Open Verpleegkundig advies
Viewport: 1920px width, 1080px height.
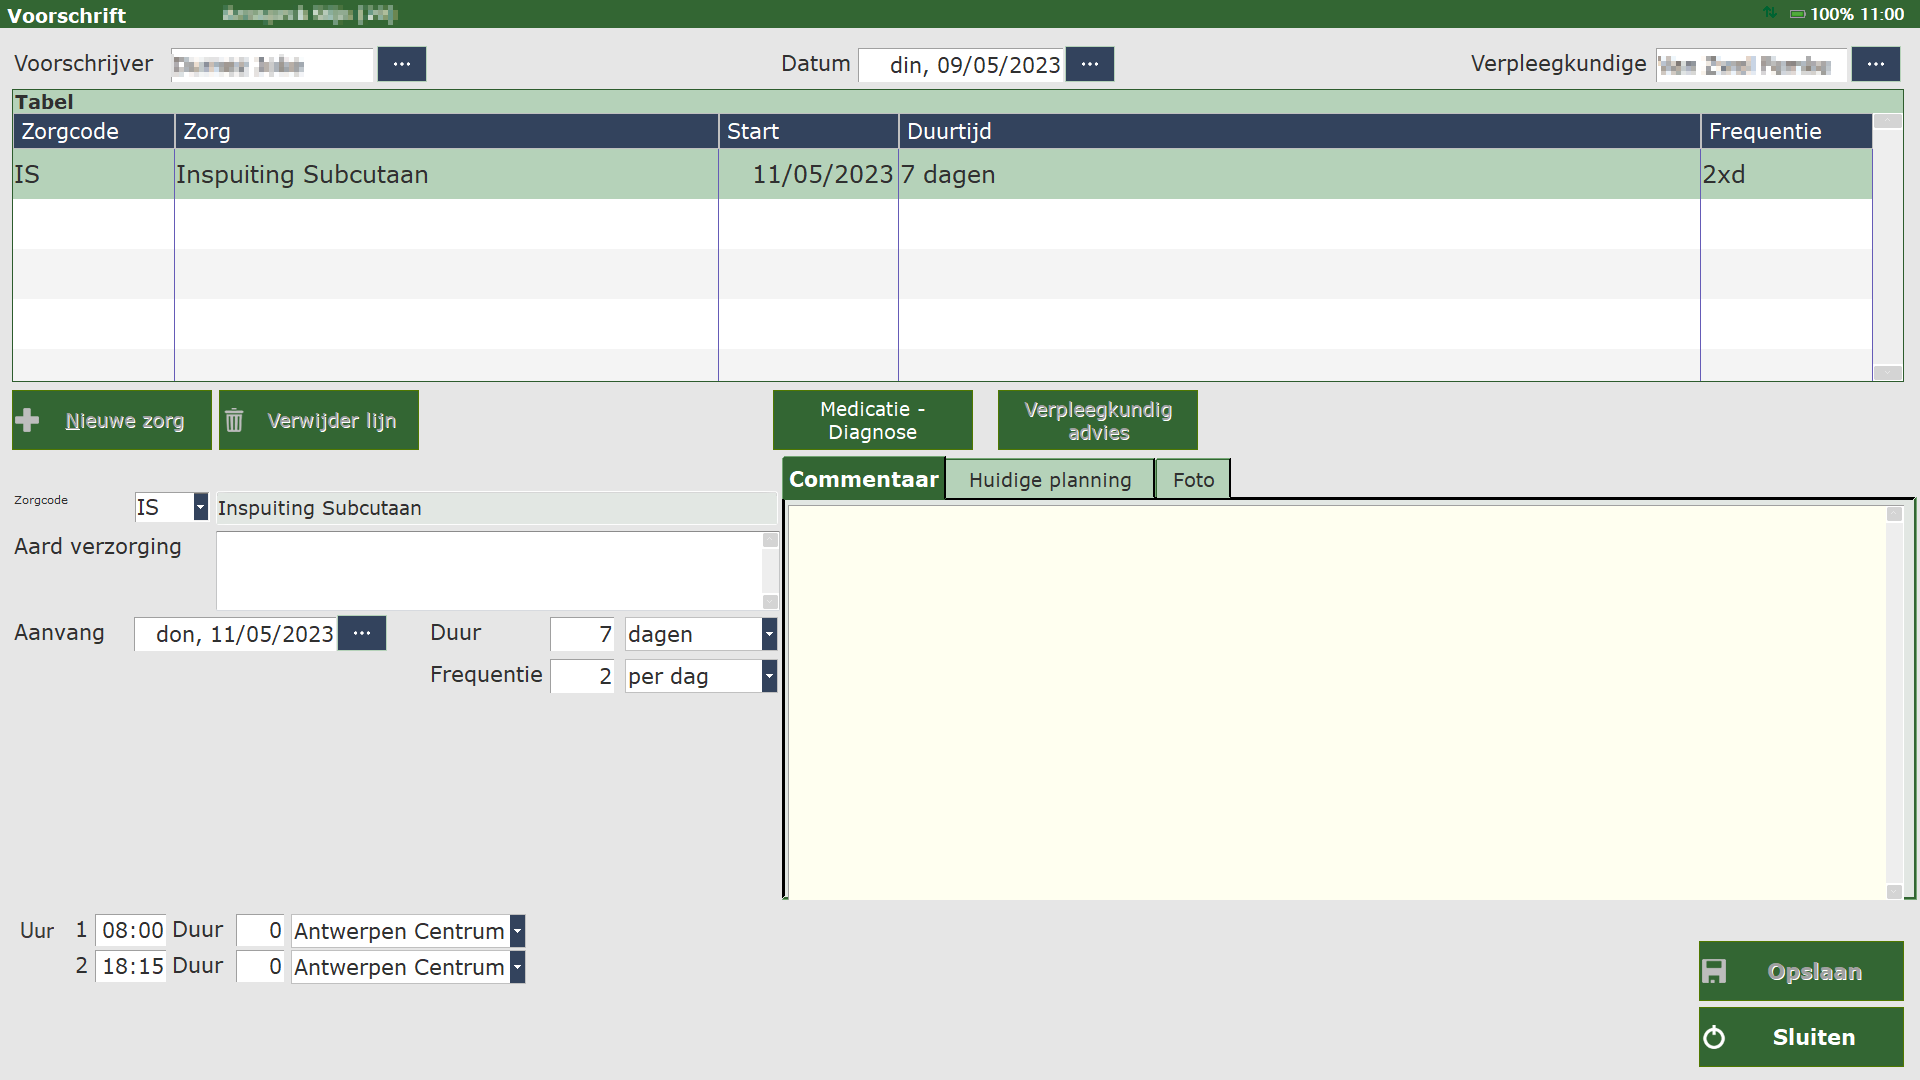pyautogui.click(x=1097, y=420)
